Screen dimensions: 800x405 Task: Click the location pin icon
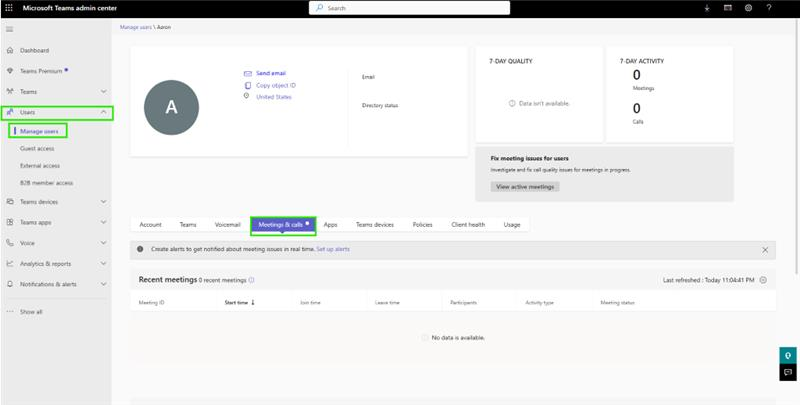pos(246,96)
